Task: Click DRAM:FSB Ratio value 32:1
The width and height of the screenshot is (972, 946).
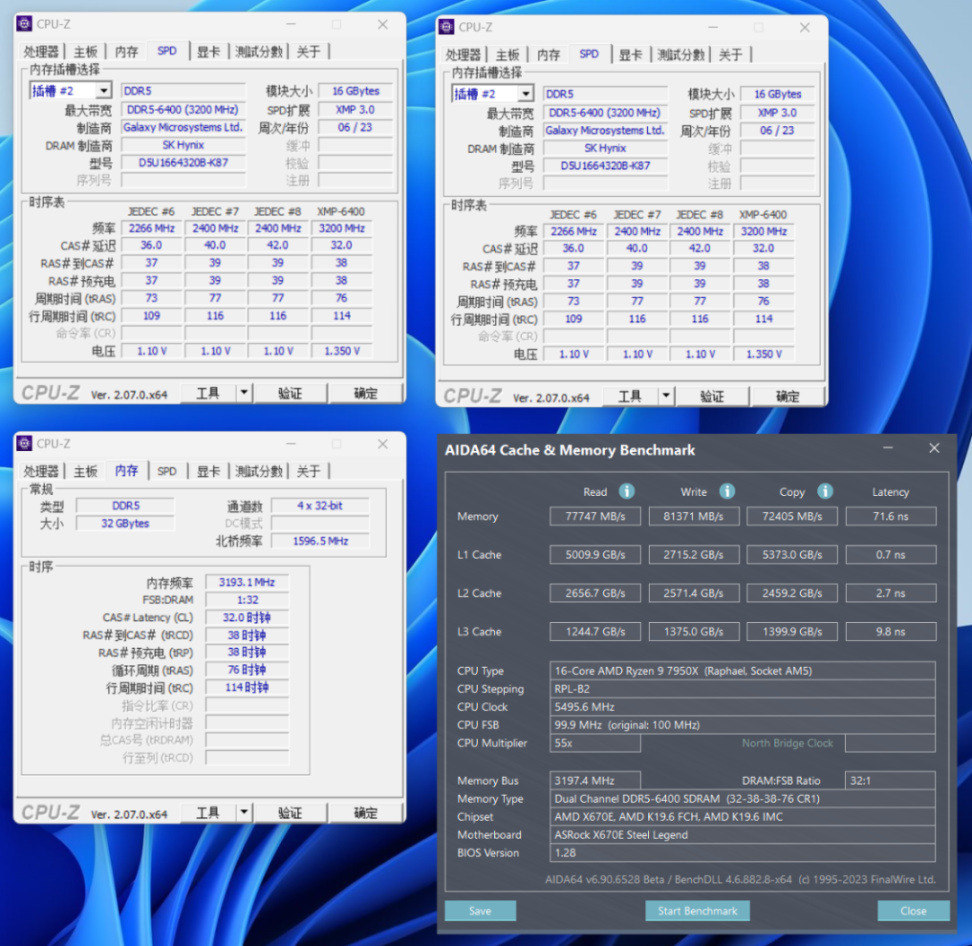Action: tap(890, 780)
